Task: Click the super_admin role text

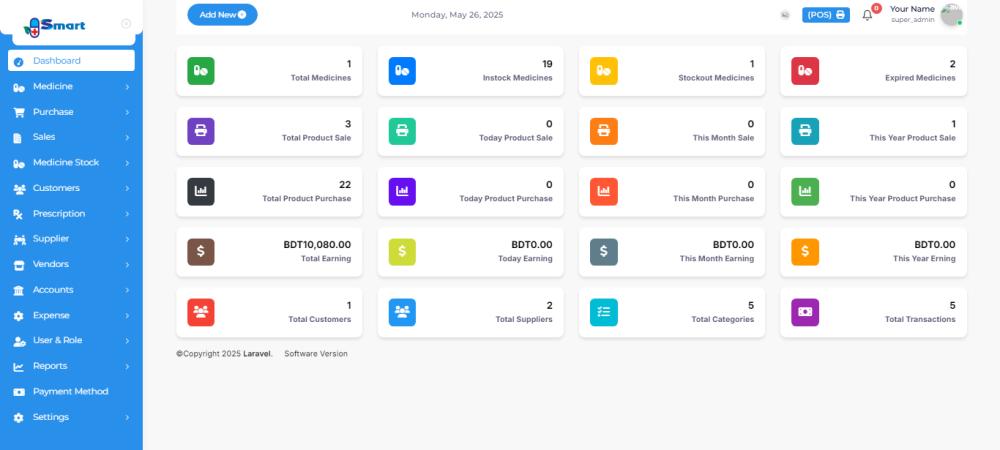Action: 913,20
